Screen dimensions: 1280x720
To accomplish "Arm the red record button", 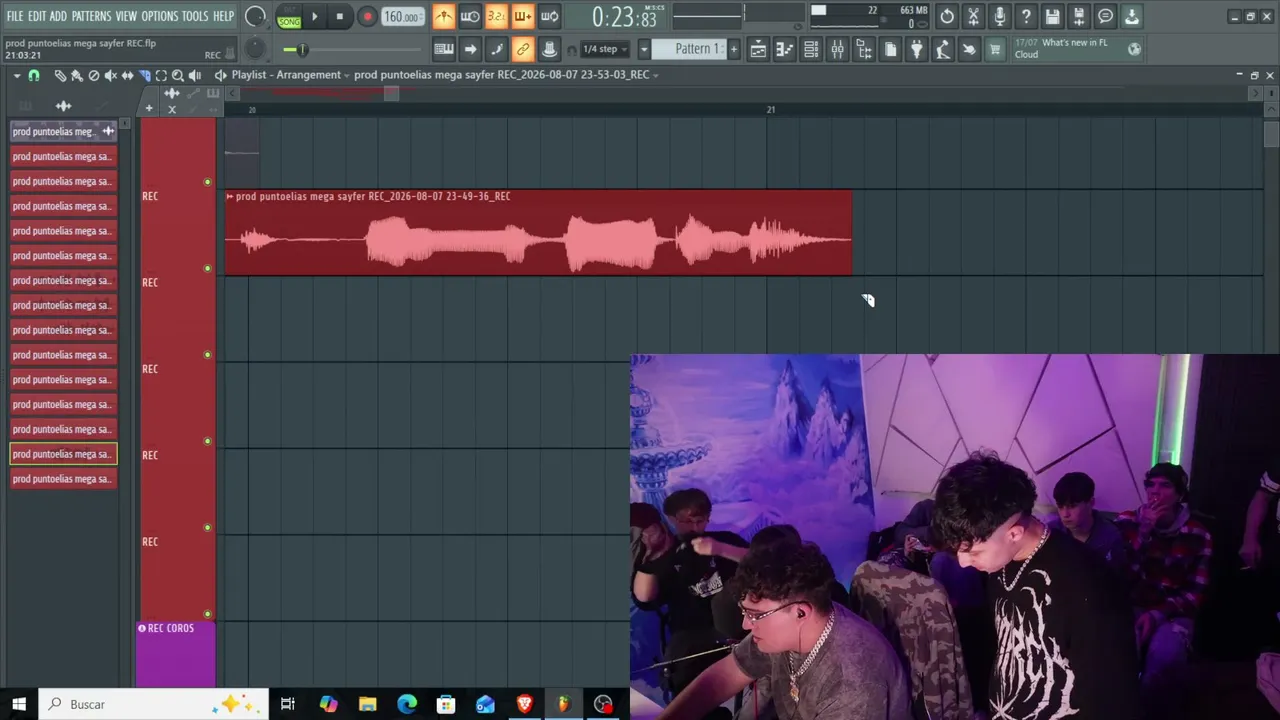I will [x=367, y=17].
